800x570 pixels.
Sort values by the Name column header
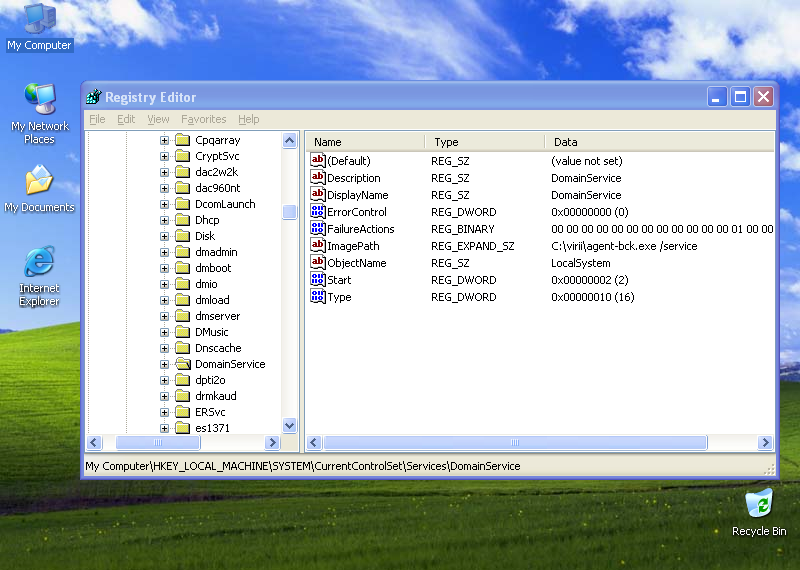tap(365, 142)
